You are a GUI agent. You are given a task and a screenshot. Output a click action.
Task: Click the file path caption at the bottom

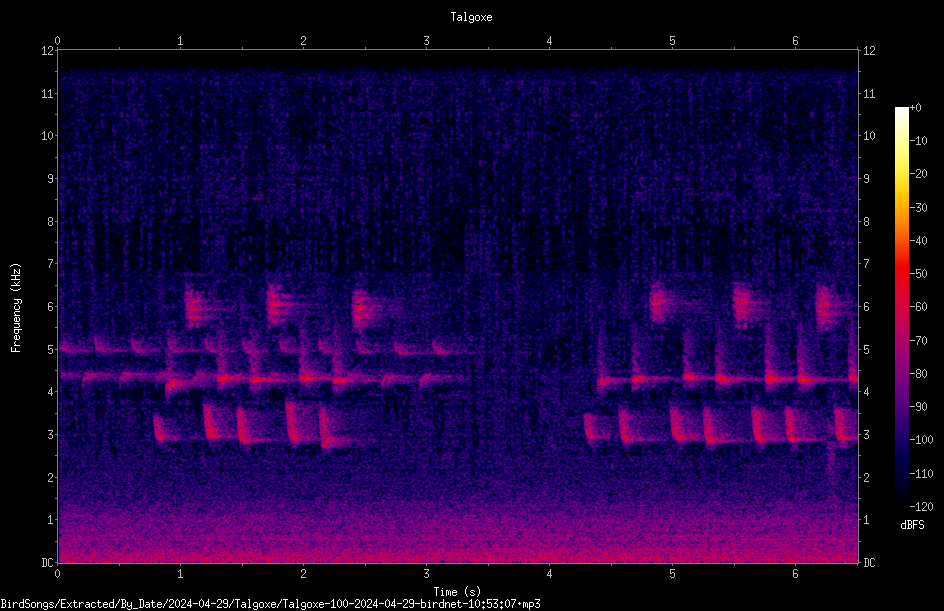coord(270,604)
